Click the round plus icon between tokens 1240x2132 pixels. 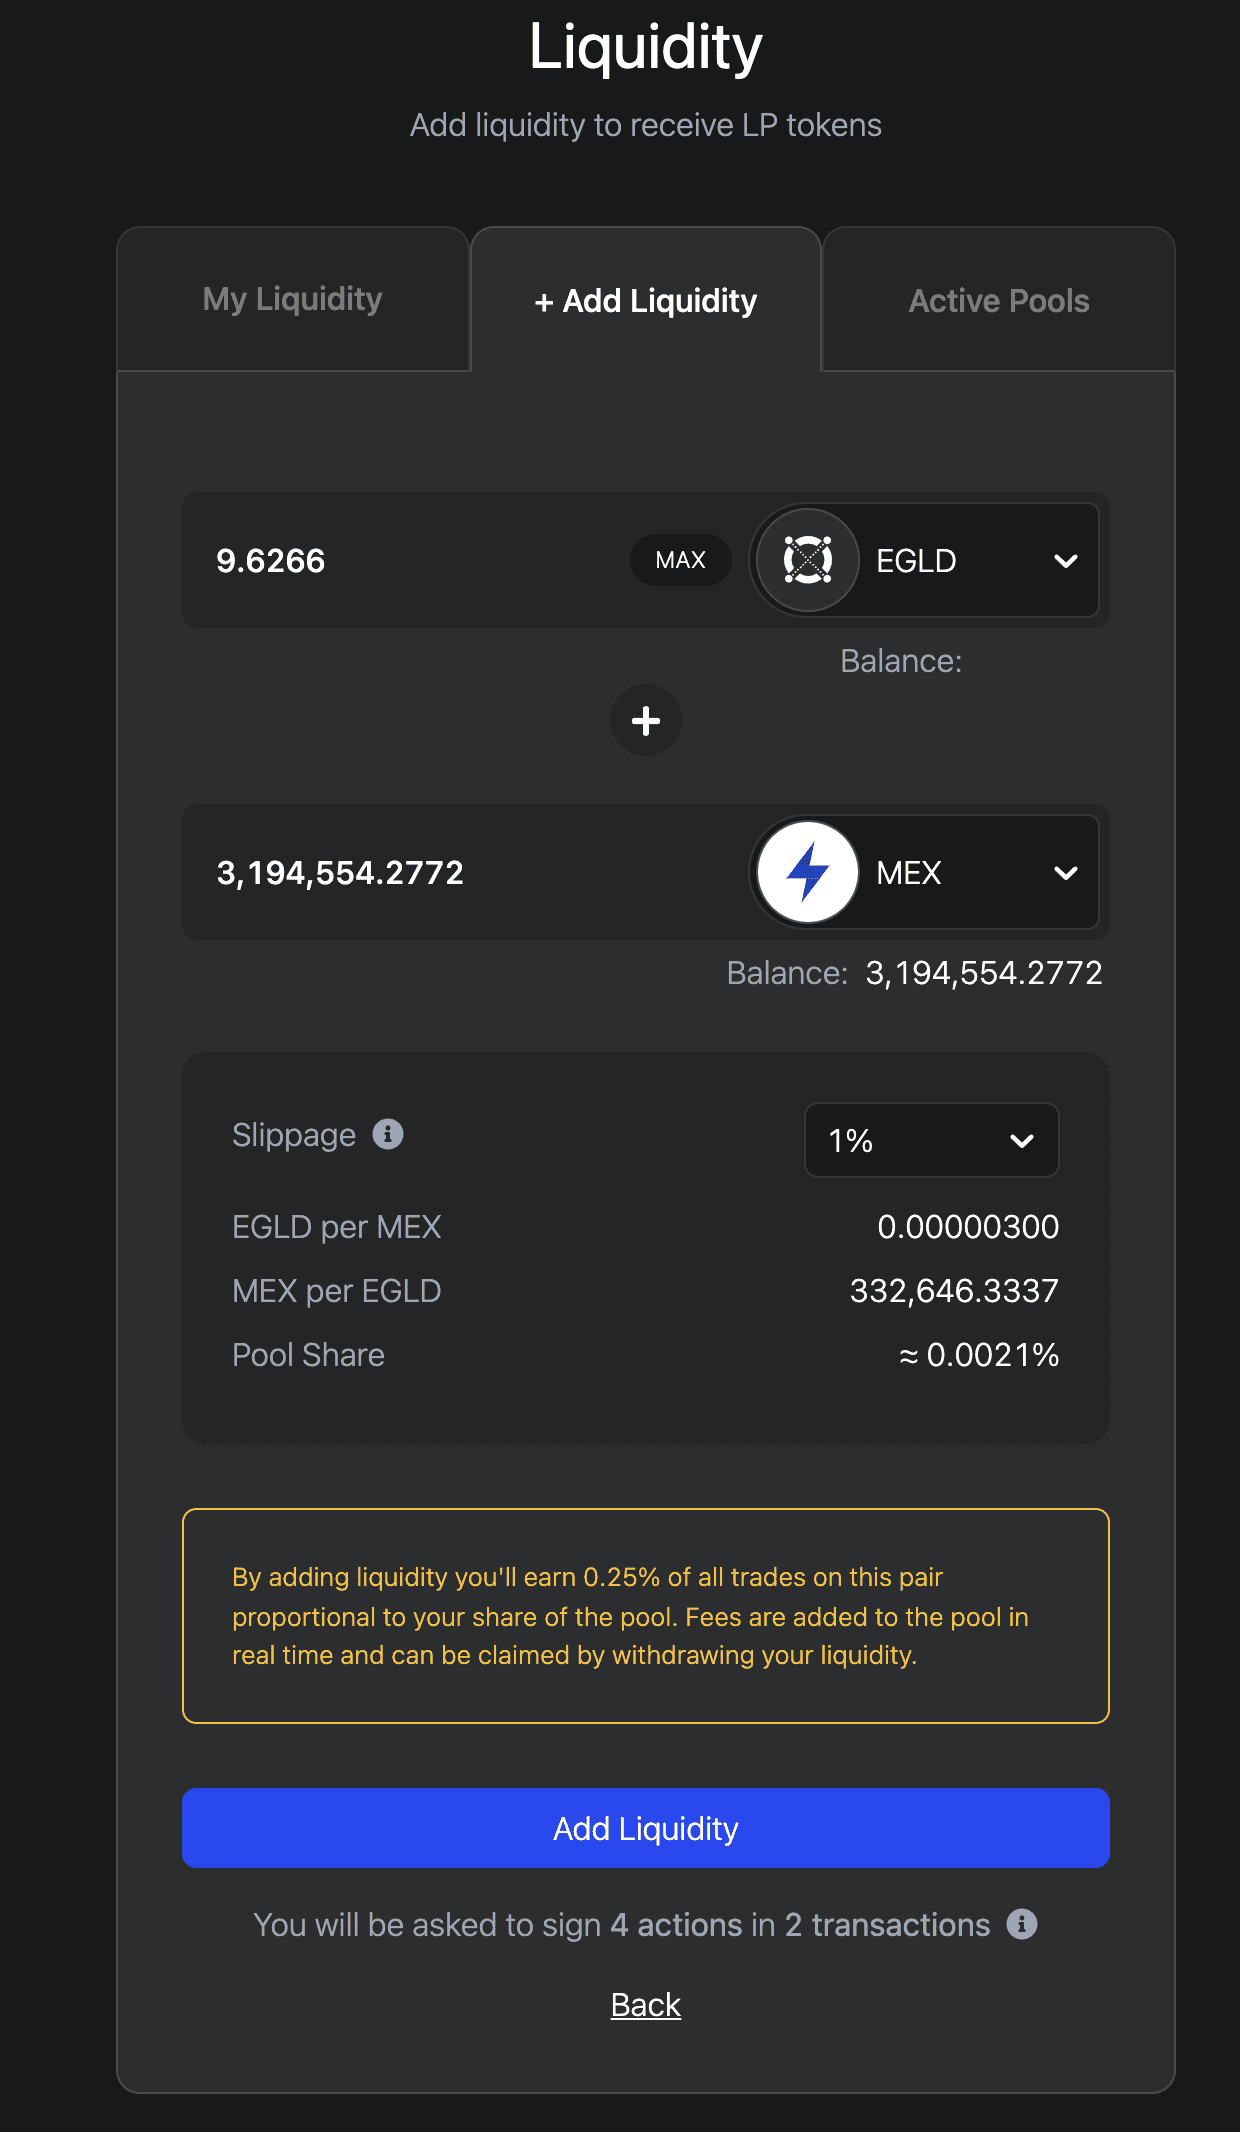pos(646,720)
